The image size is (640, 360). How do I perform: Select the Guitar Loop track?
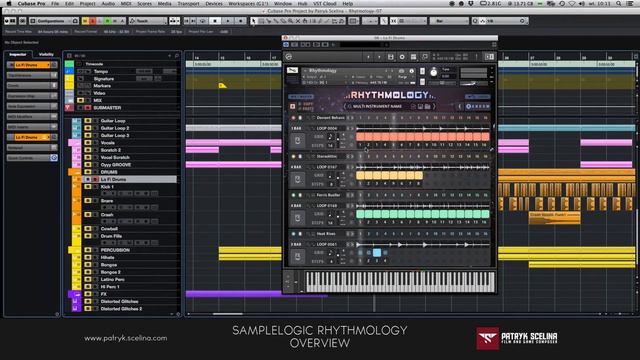[113, 121]
